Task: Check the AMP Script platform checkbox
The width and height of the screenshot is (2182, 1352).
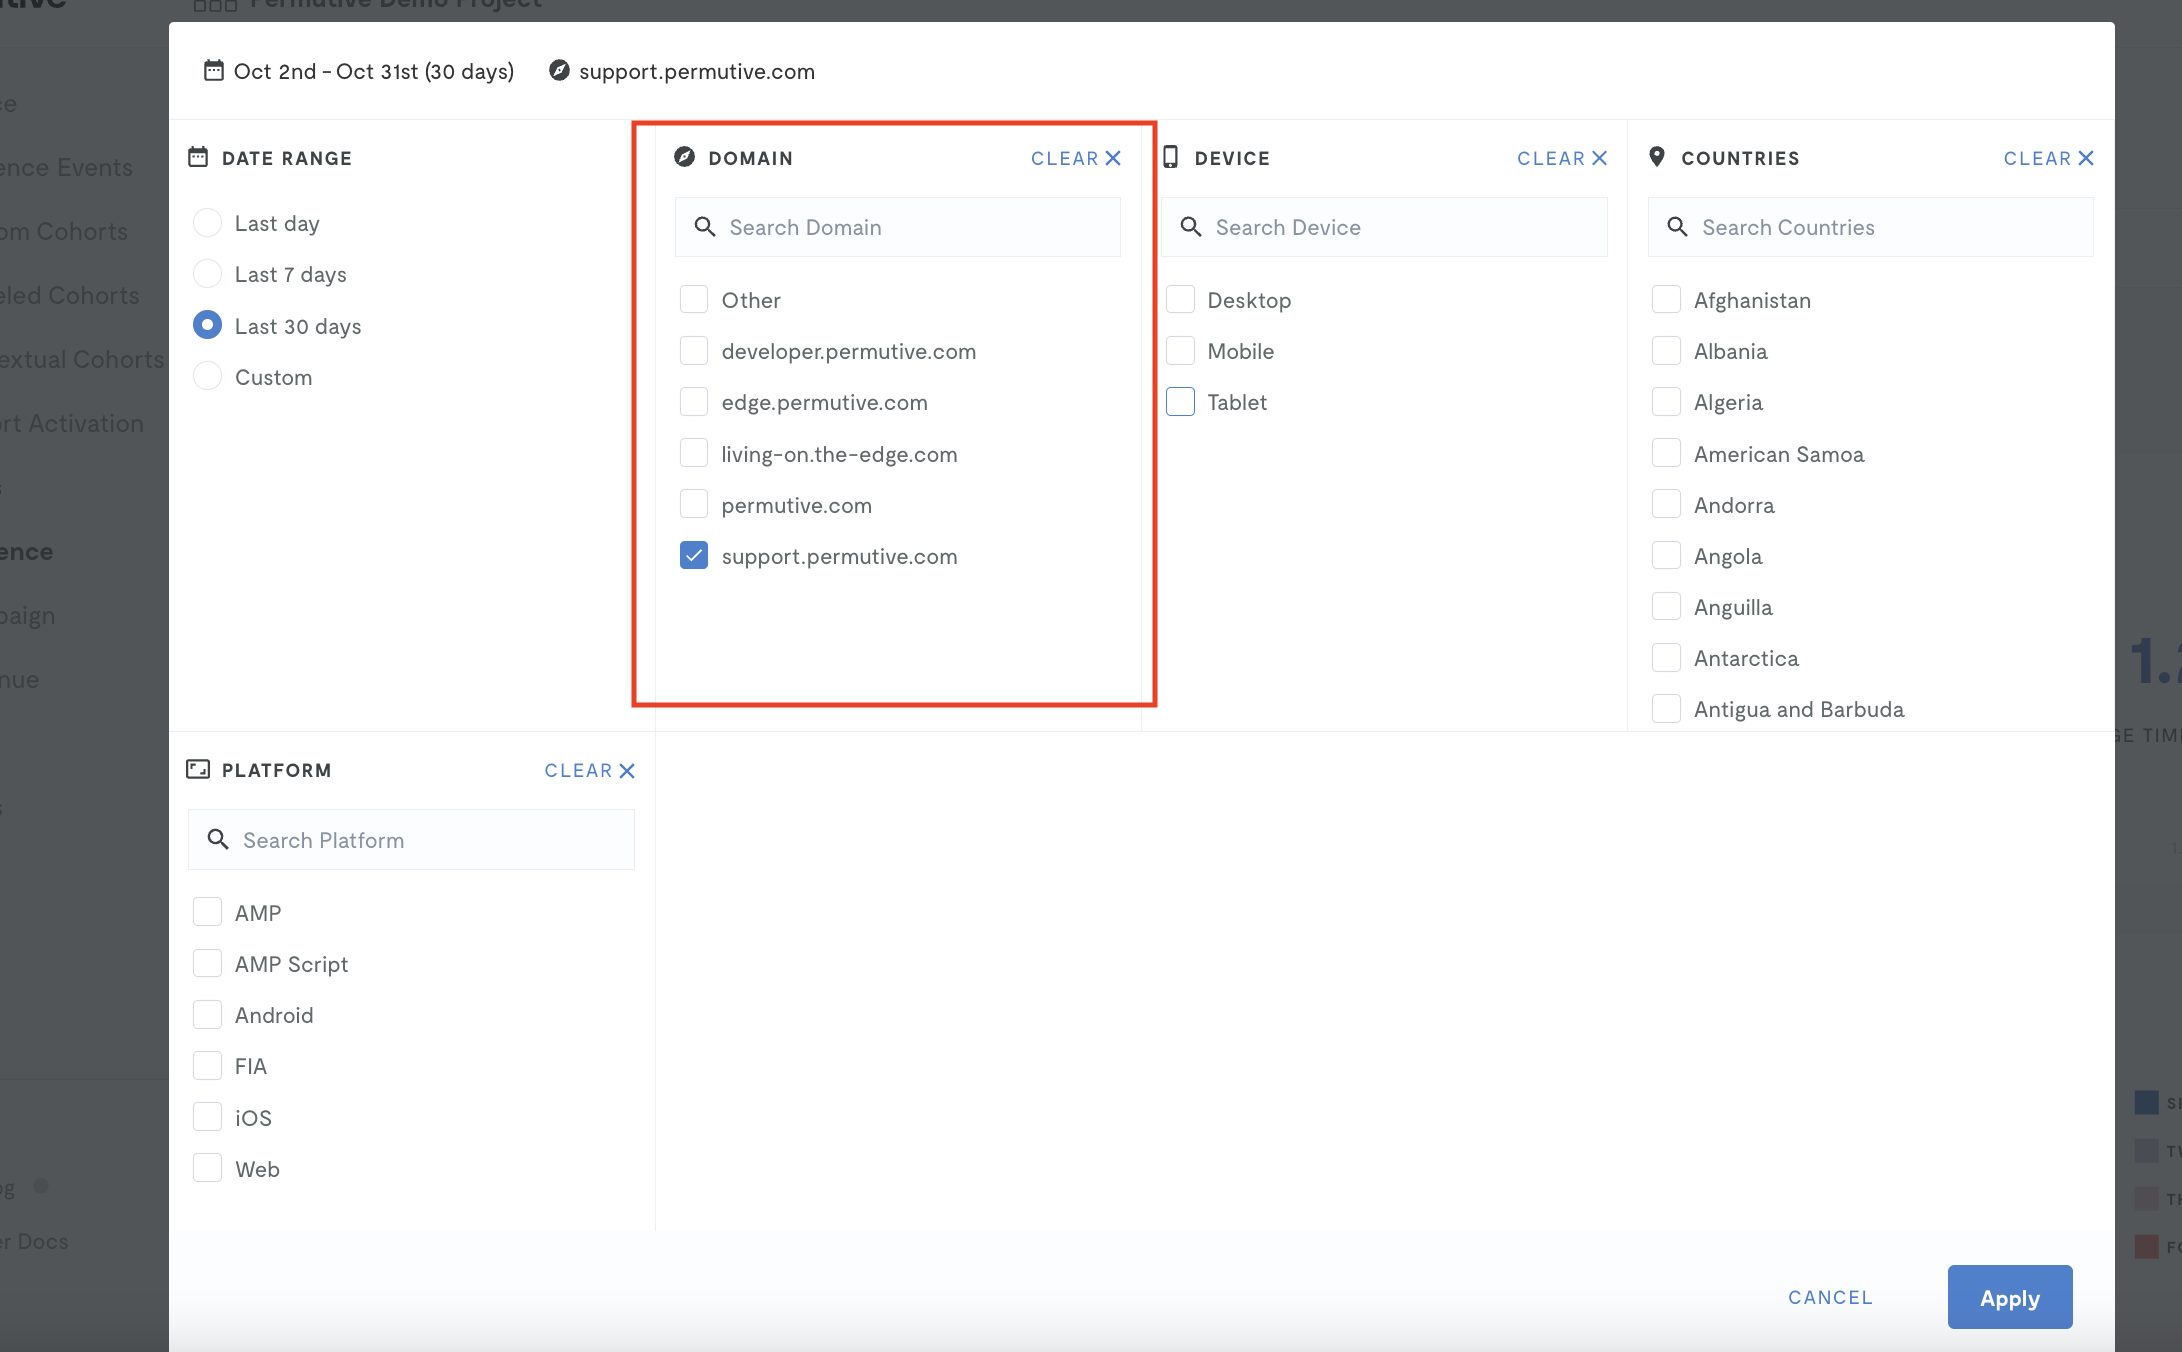Action: point(207,963)
